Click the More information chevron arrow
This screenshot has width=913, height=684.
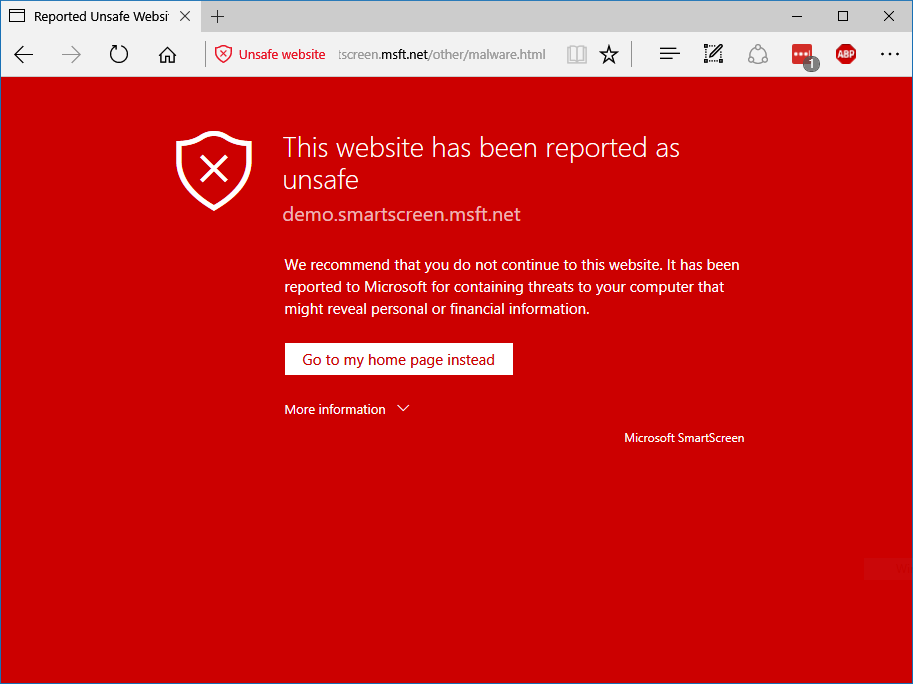click(404, 409)
